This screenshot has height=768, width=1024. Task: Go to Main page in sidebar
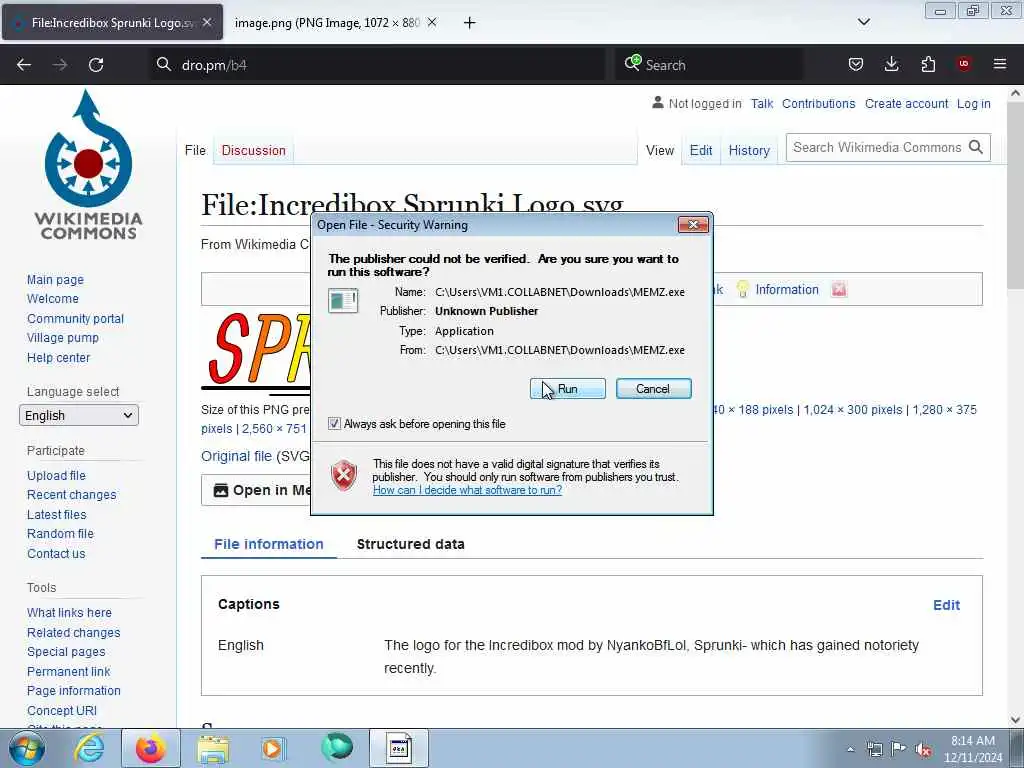coord(55,280)
